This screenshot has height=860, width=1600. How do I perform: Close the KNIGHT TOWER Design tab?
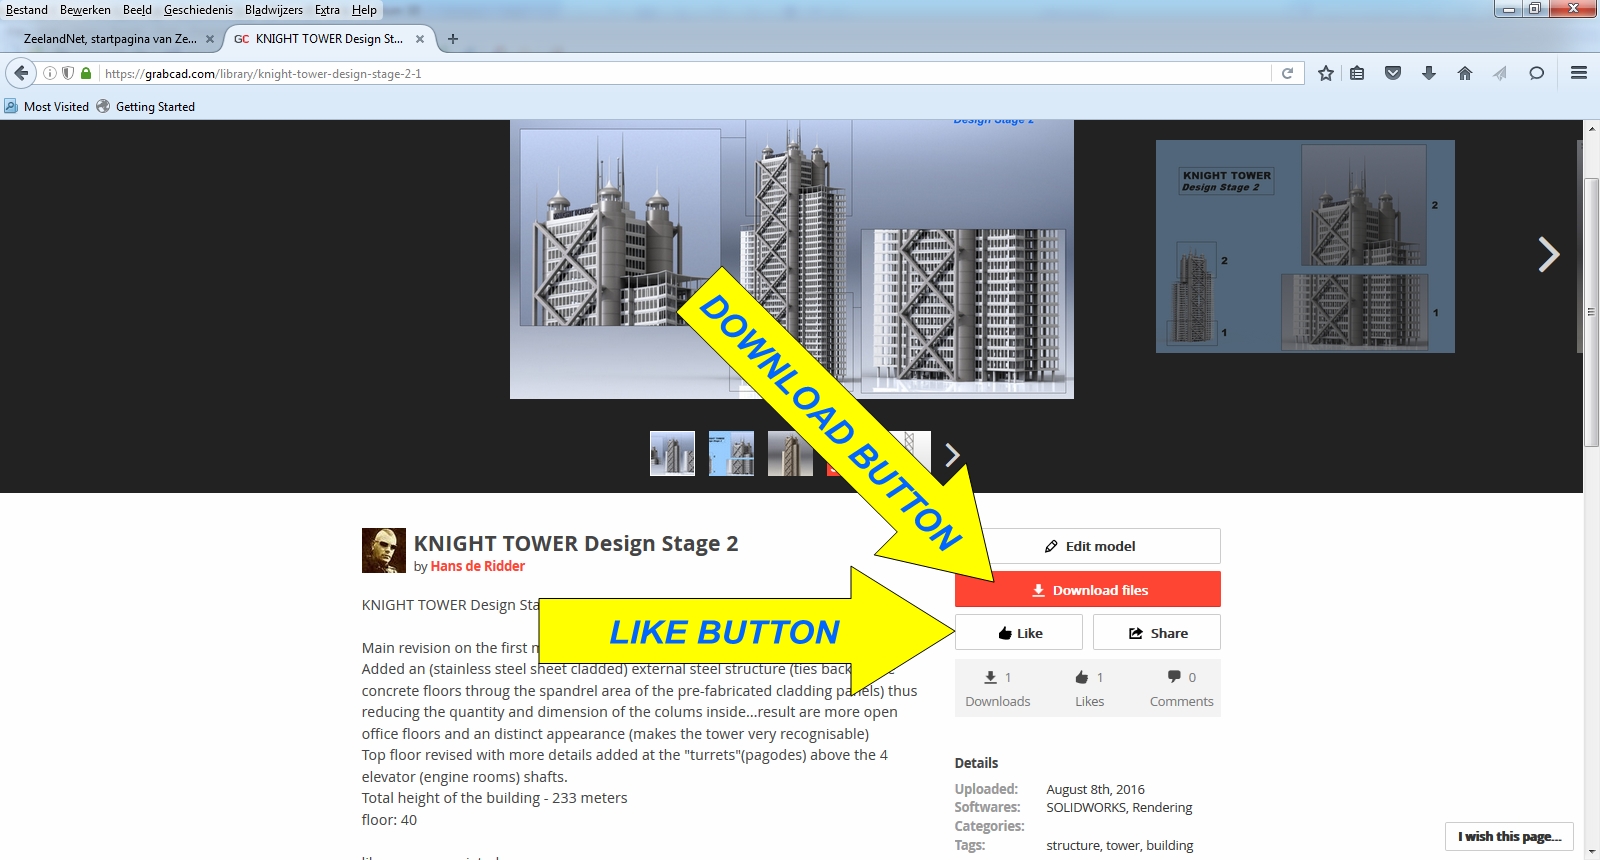420,39
